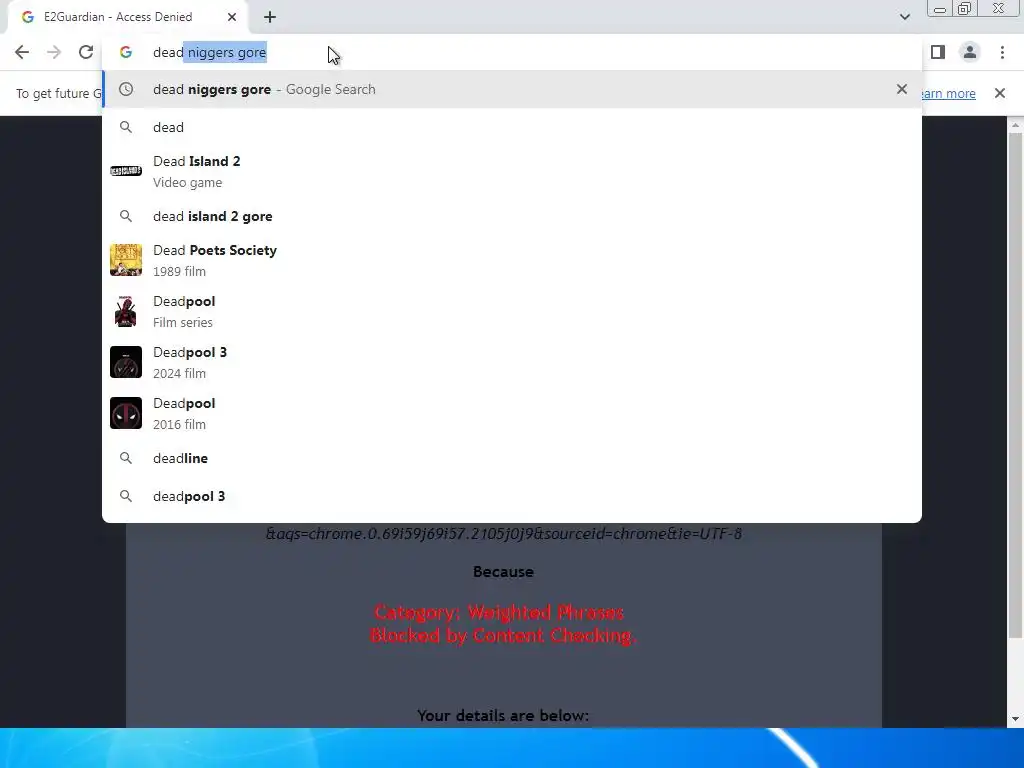Viewport: 1024px width, 768px height.
Task: Click the red 'Category: Weighted Phrases' text
Action: 499,613
